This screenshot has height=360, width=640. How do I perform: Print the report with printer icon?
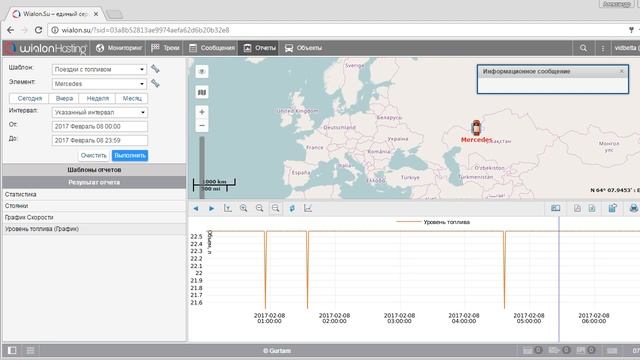pos(633,208)
